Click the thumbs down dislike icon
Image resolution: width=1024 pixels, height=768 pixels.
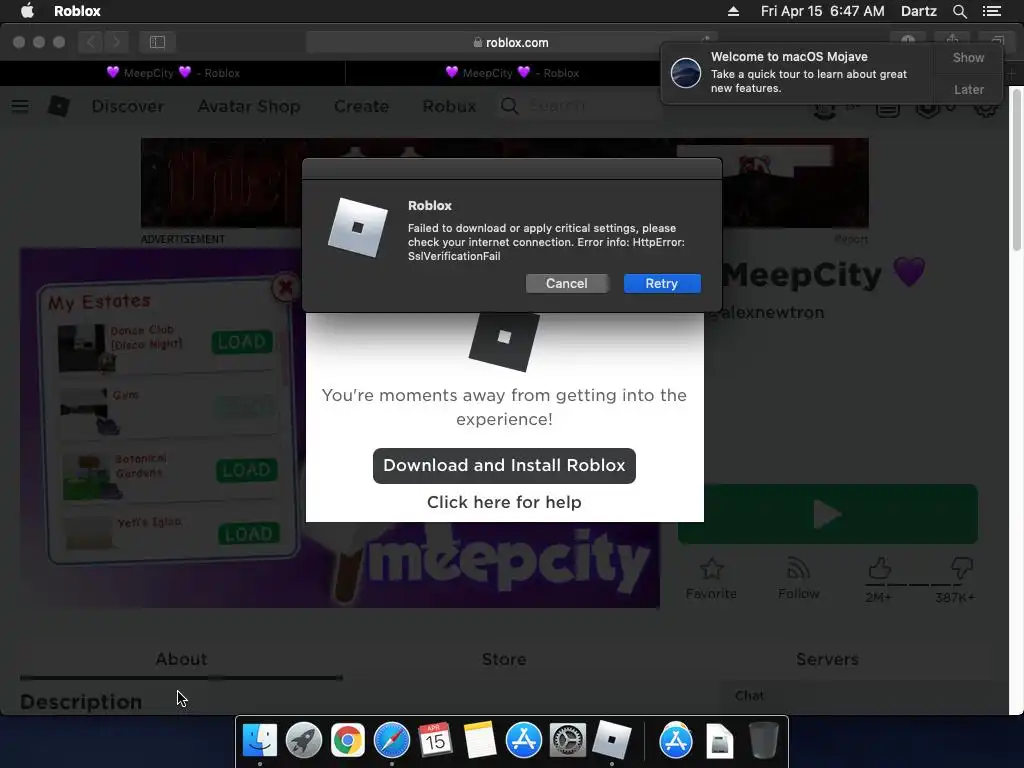coord(961,569)
